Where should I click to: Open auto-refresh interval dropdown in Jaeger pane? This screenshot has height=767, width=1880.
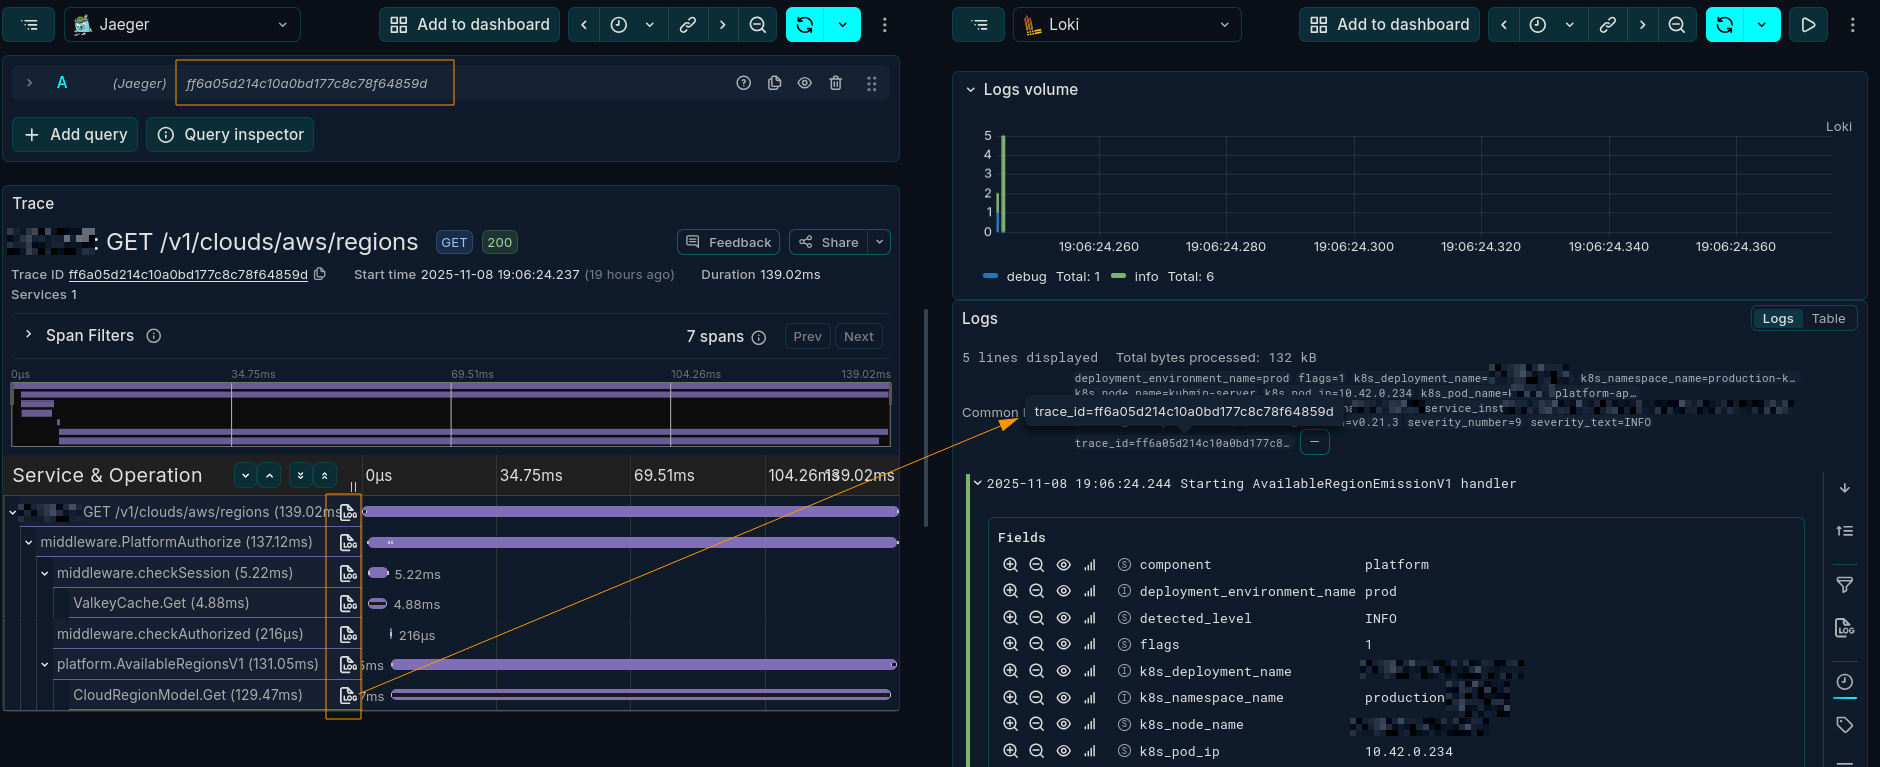[842, 24]
